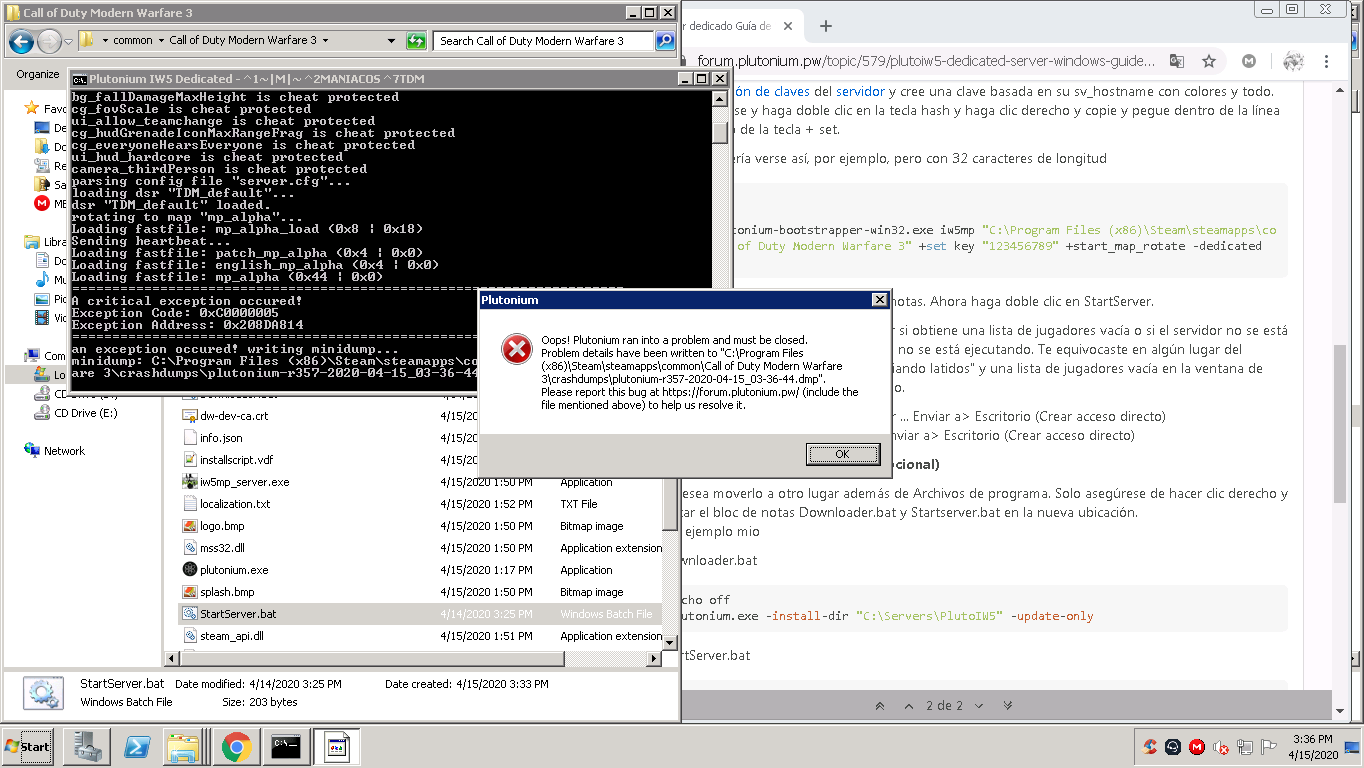Viewport: 1364px width, 768px height.
Task: Open recent locations dropdown beside Explorer forward arrow
Action: [x=68, y=41]
